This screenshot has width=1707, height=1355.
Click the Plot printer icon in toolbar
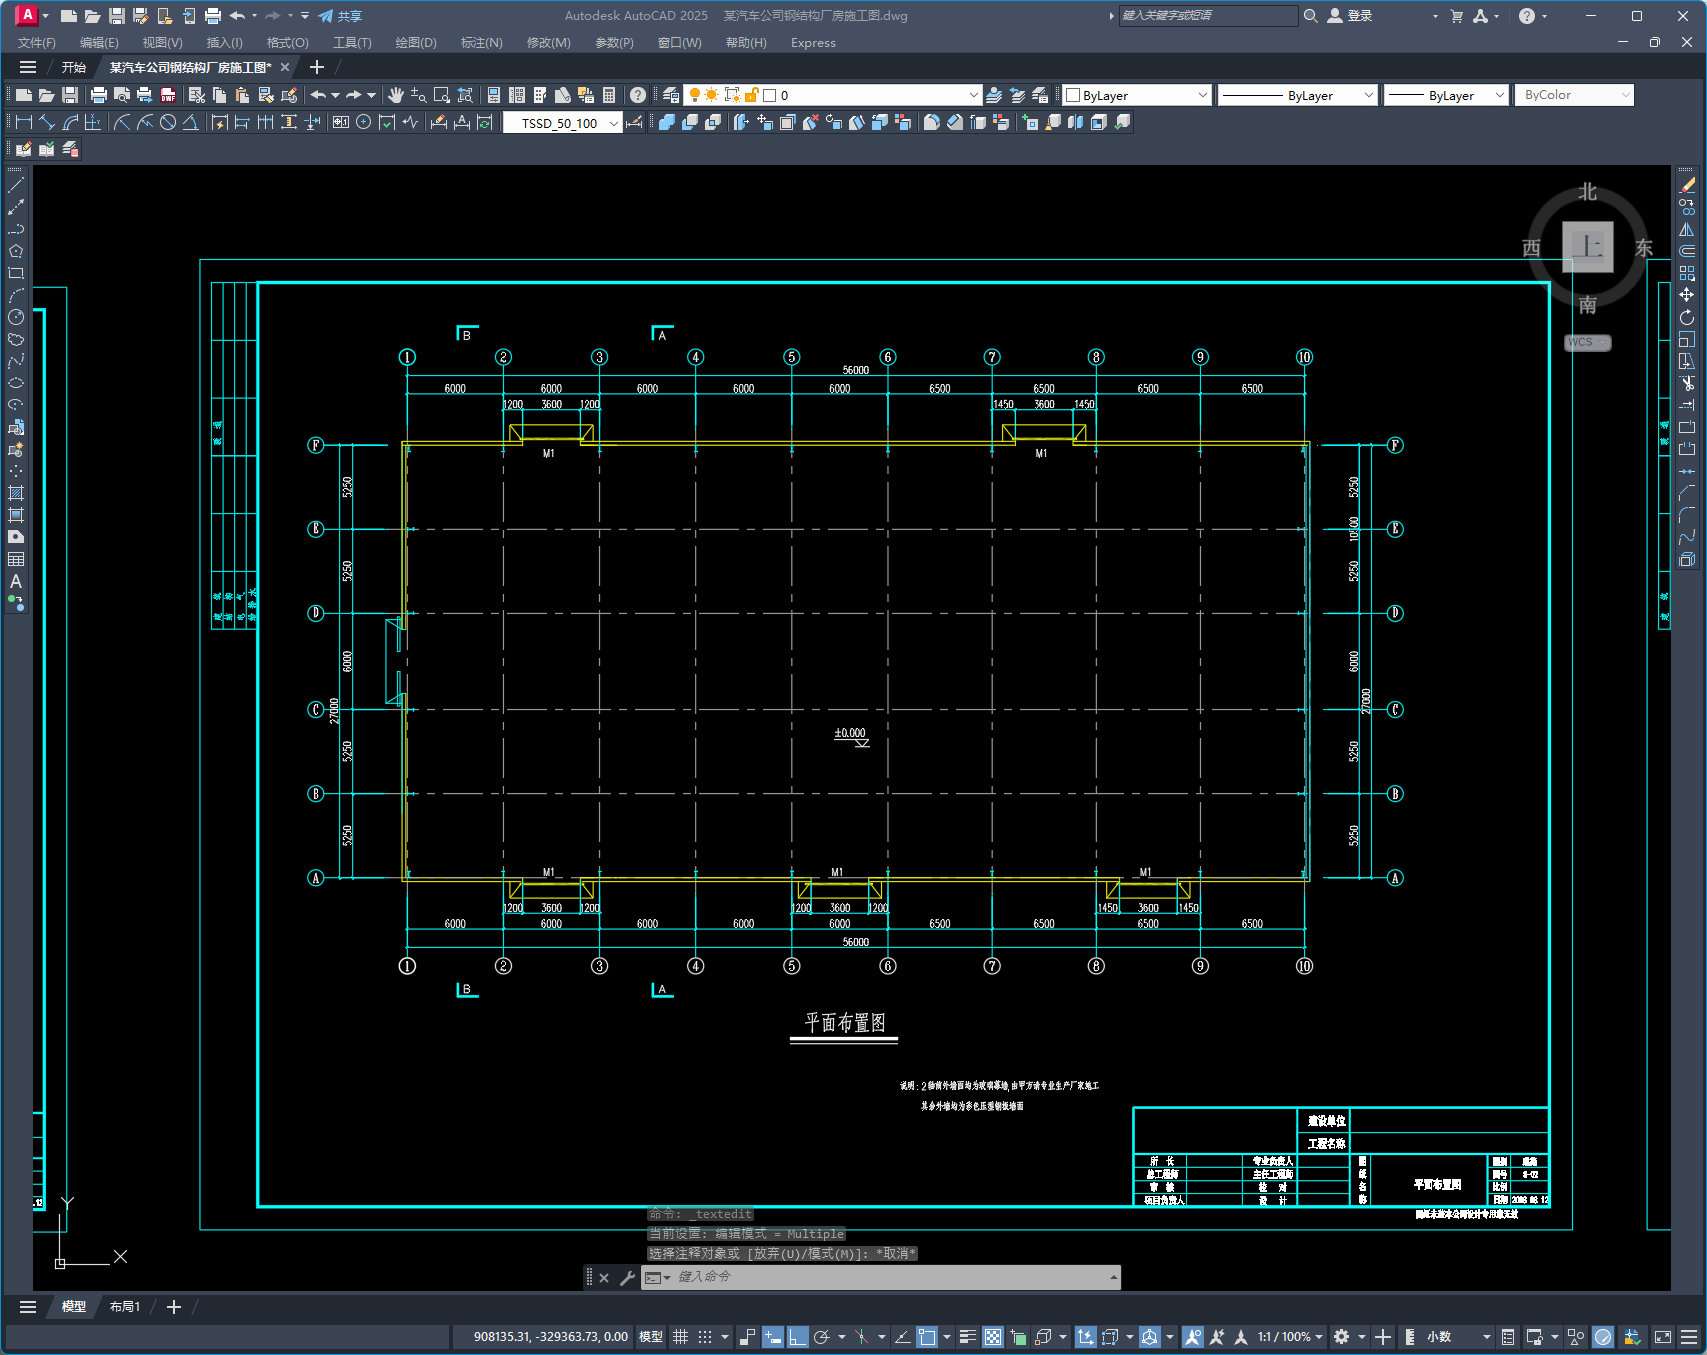[98, 95]
